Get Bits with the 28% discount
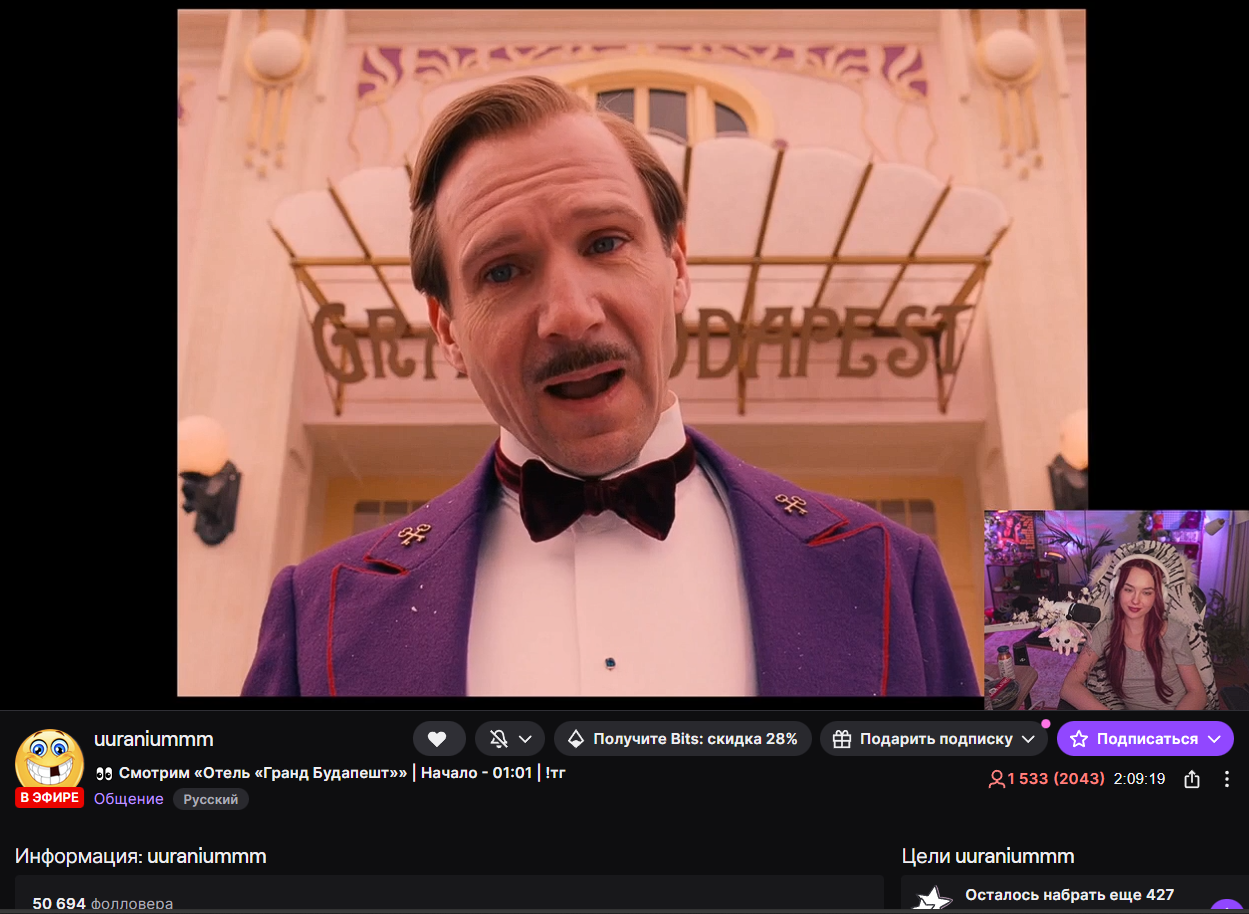Screen dimensions: 1249x914 coord(683,739)
